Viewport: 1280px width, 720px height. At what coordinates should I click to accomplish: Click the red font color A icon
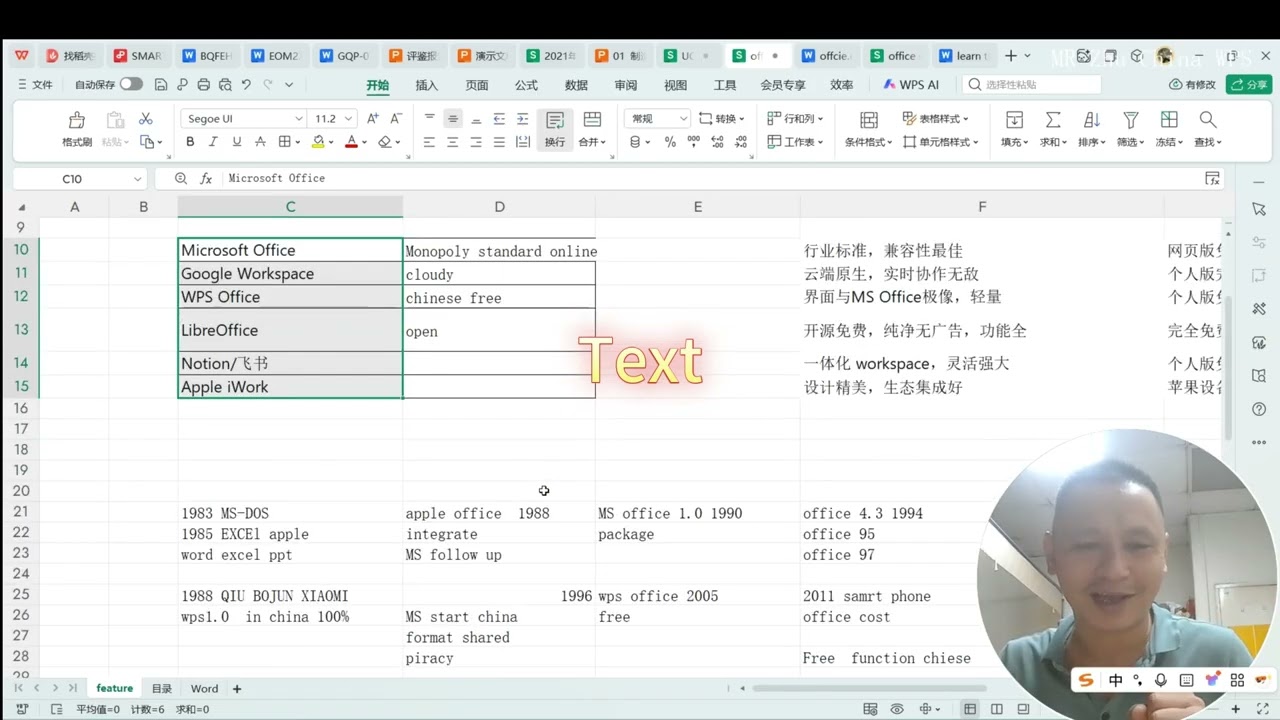[x=351, y=142]
